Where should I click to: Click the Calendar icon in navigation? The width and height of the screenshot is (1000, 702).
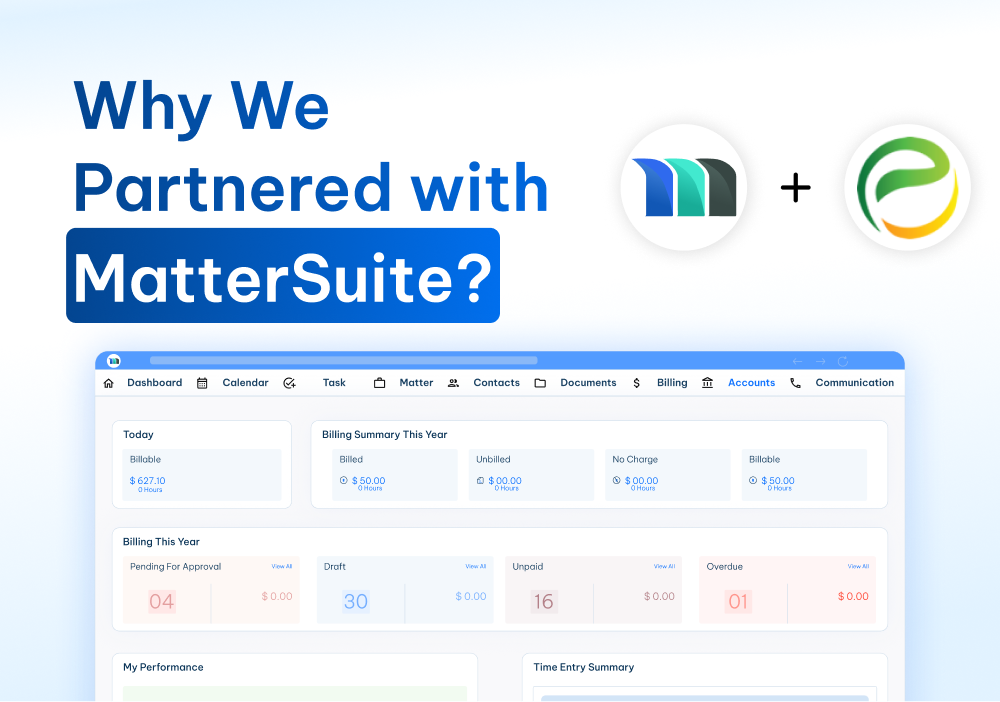202,383
